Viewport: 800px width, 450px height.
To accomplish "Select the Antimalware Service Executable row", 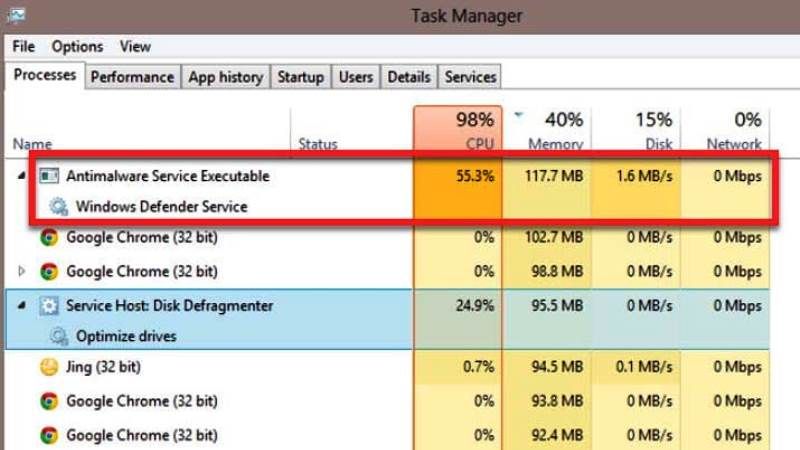I will 388,176.
